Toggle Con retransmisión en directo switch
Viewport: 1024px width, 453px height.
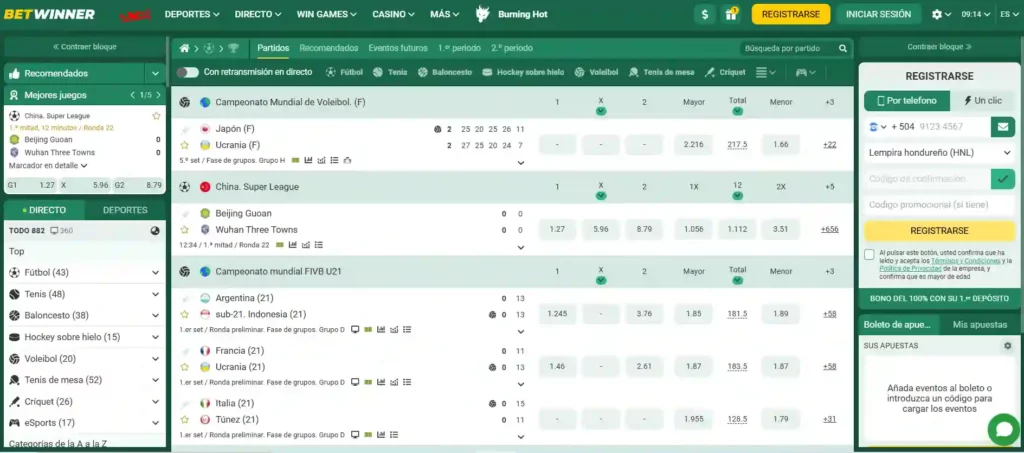tap(187, 72)
